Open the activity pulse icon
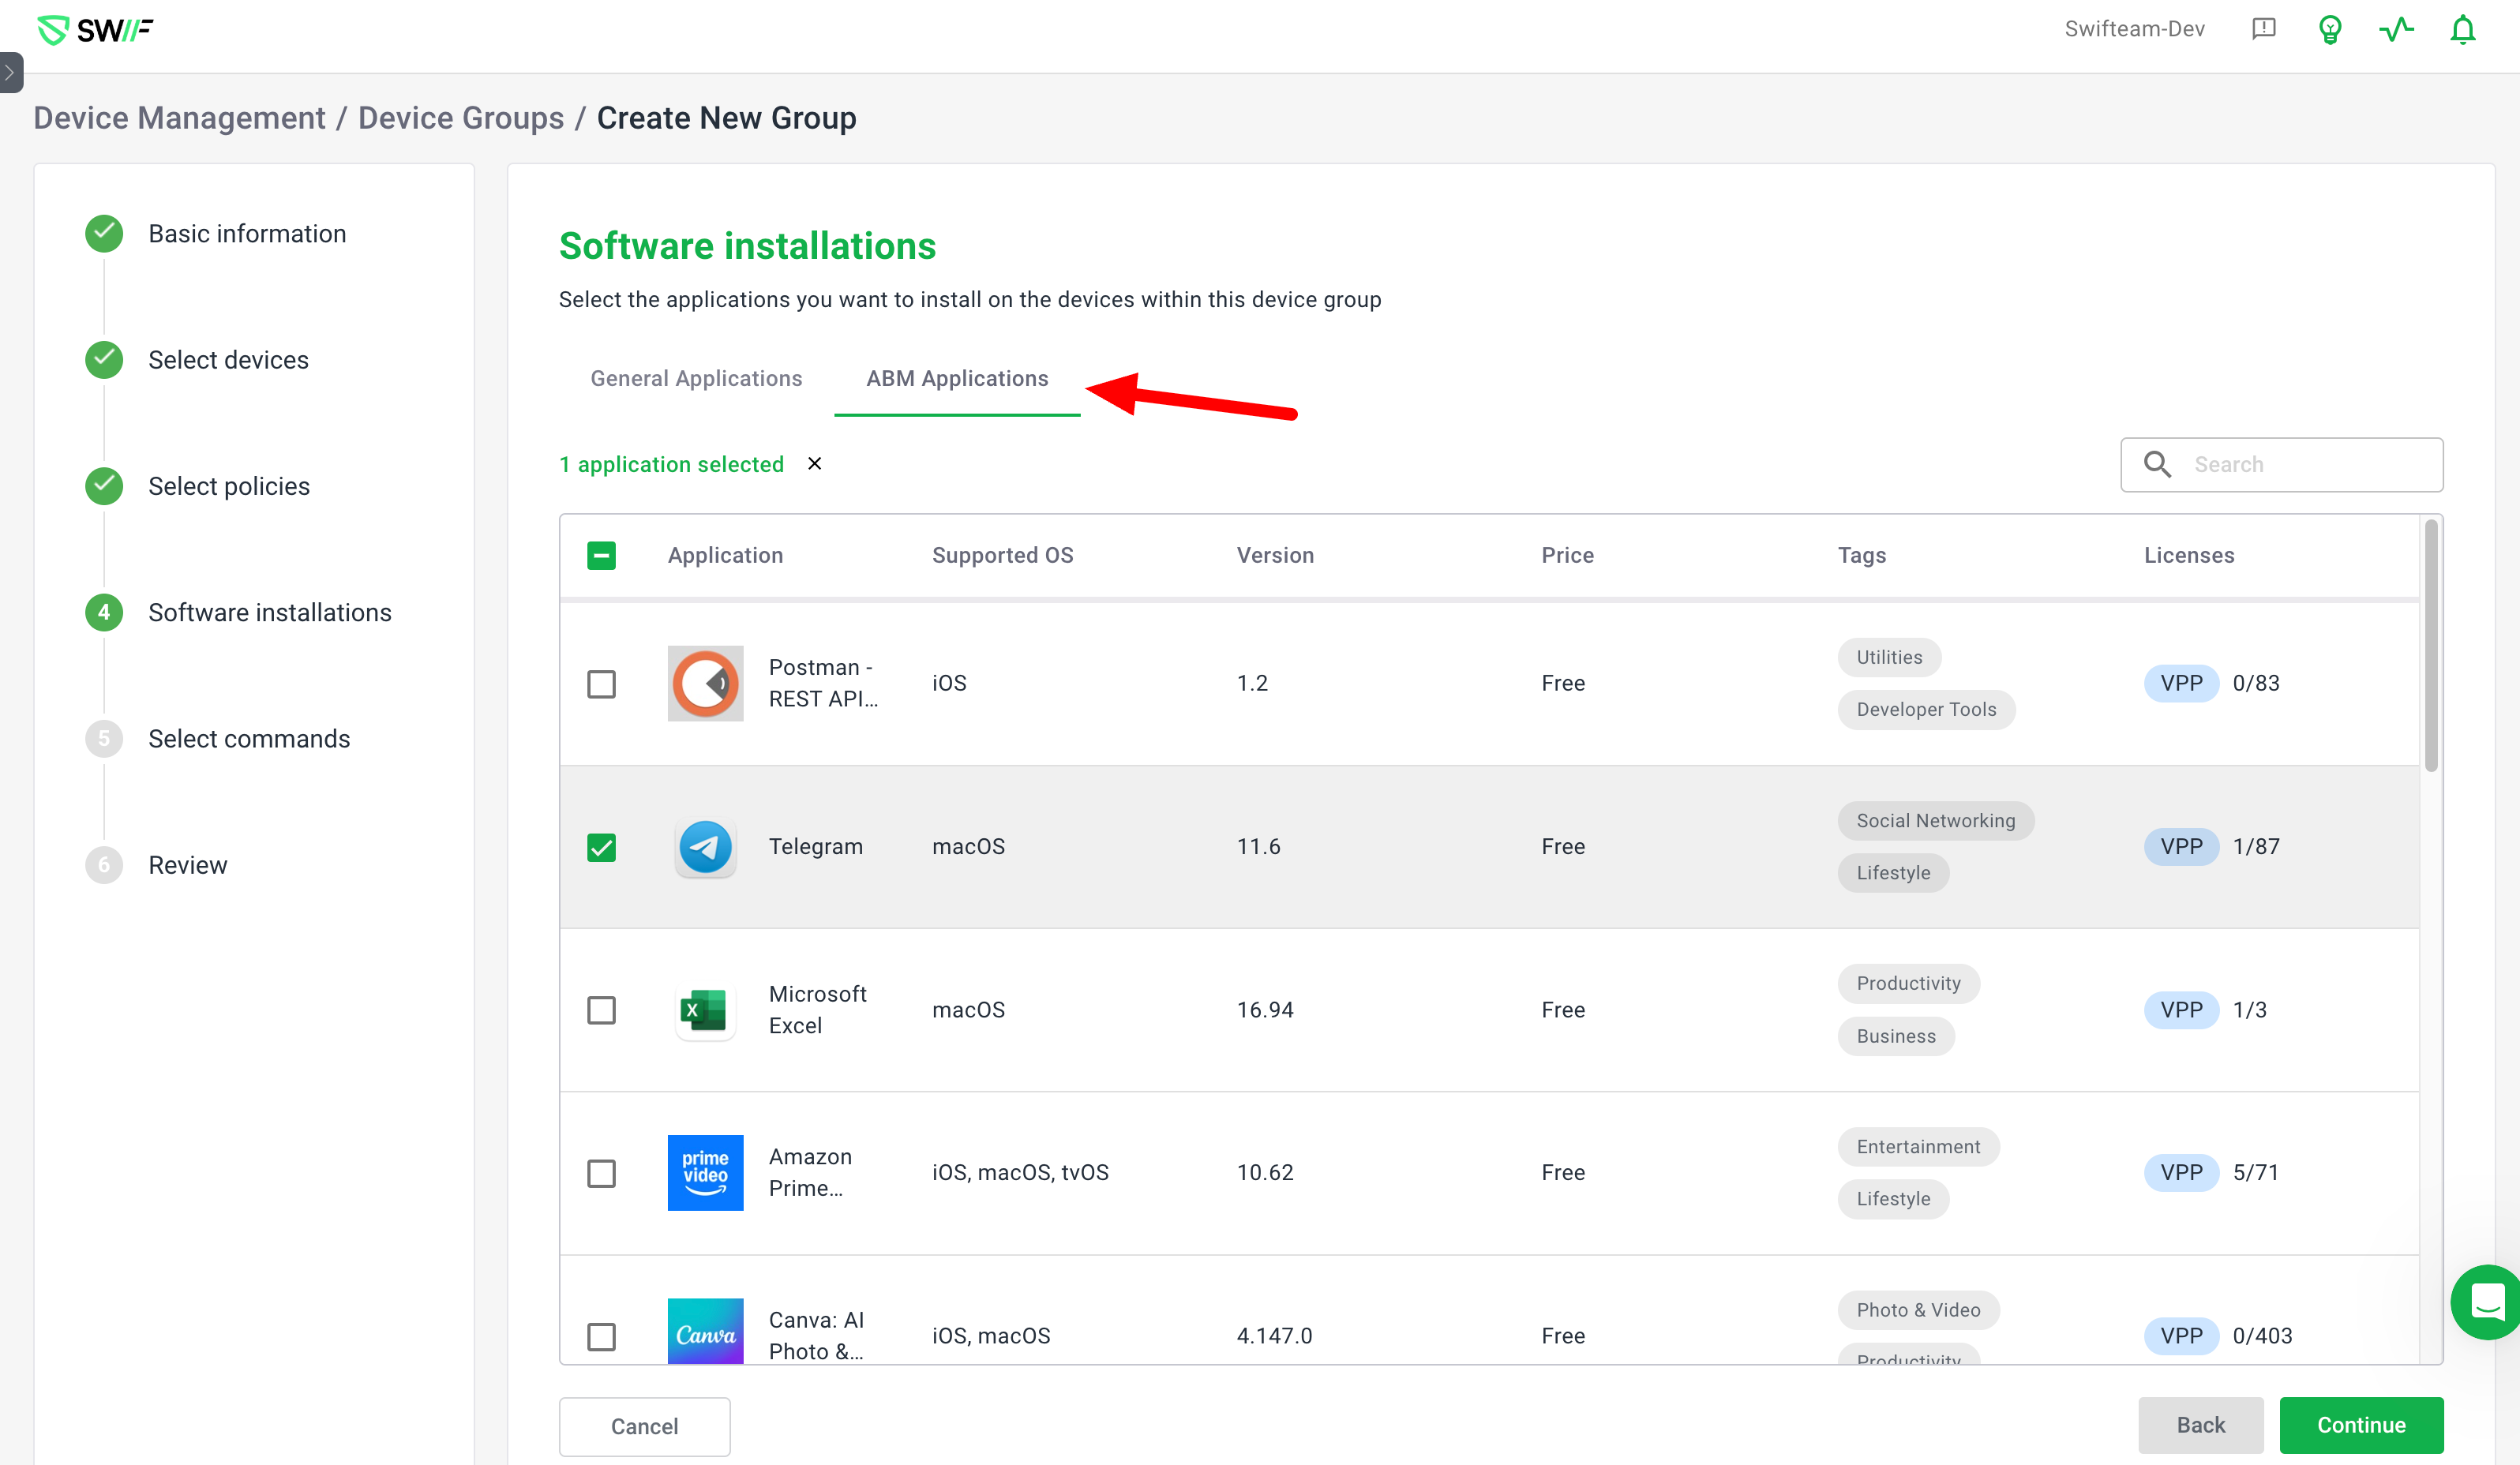Image resolution: width=2520 pixels, height=1465 pixels. [x=2396, y=30]
